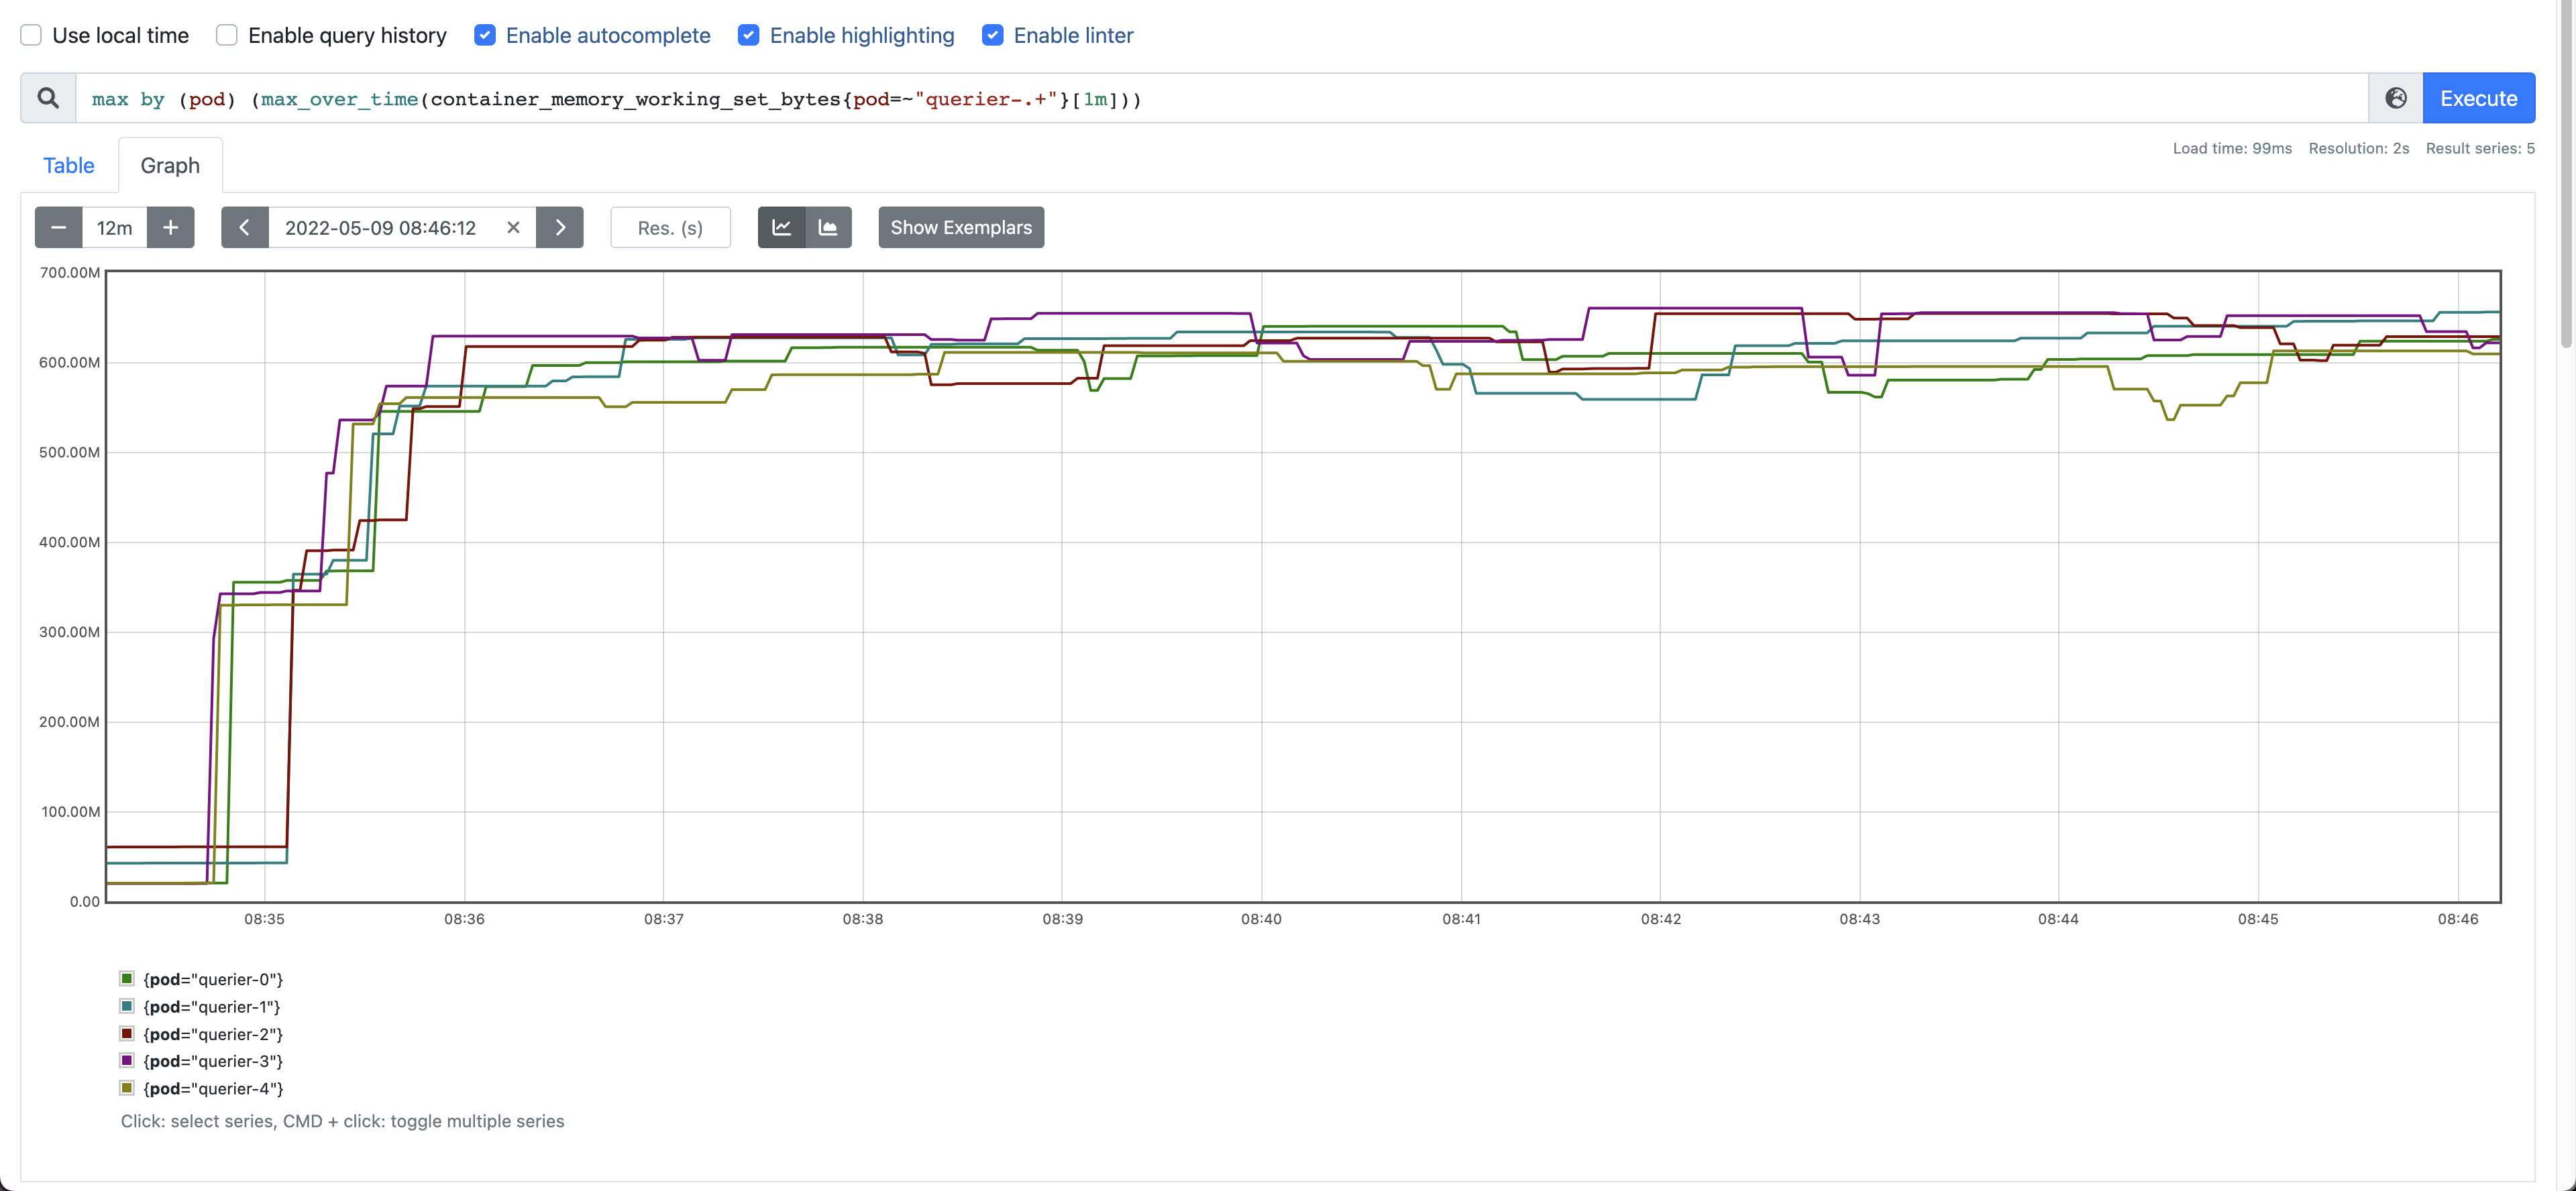The image size is (2576, 1191).
Task: Click the globe/inspector icon in query bar
Action: (2396, 97)
